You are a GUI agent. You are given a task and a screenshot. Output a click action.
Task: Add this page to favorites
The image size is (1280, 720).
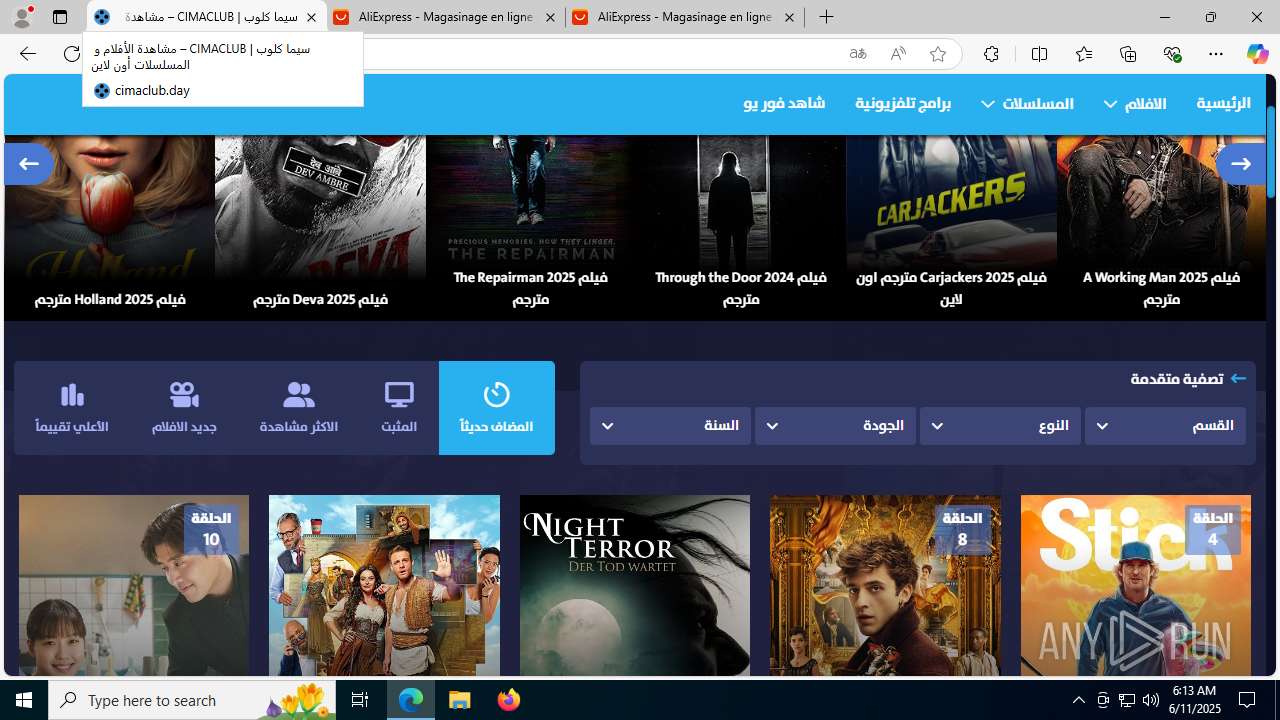(x=938, y=54)
